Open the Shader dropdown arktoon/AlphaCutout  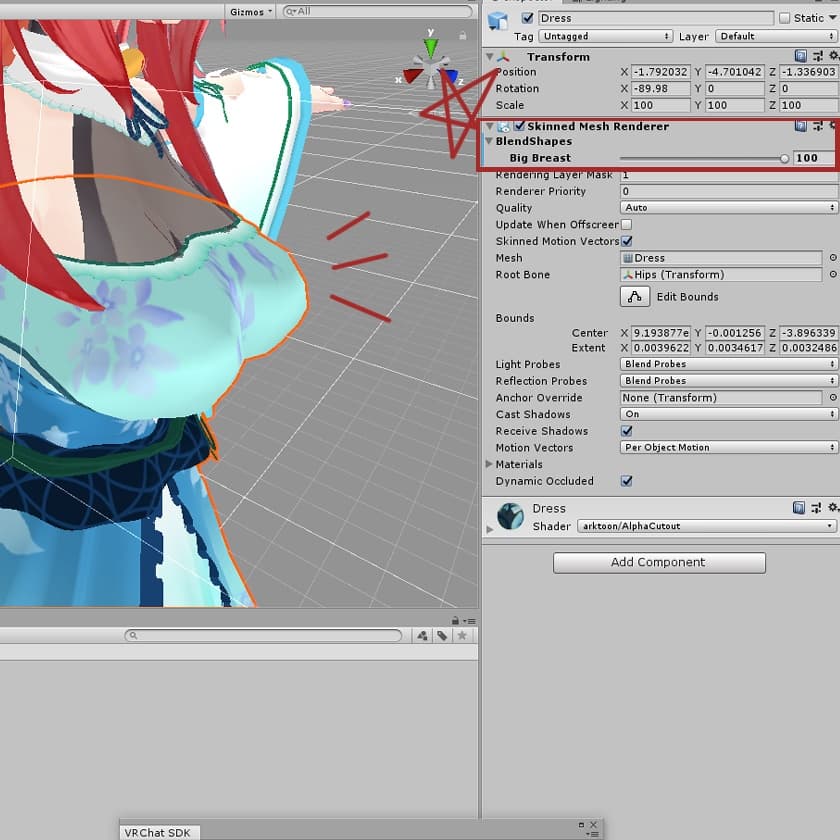point(706,526)
